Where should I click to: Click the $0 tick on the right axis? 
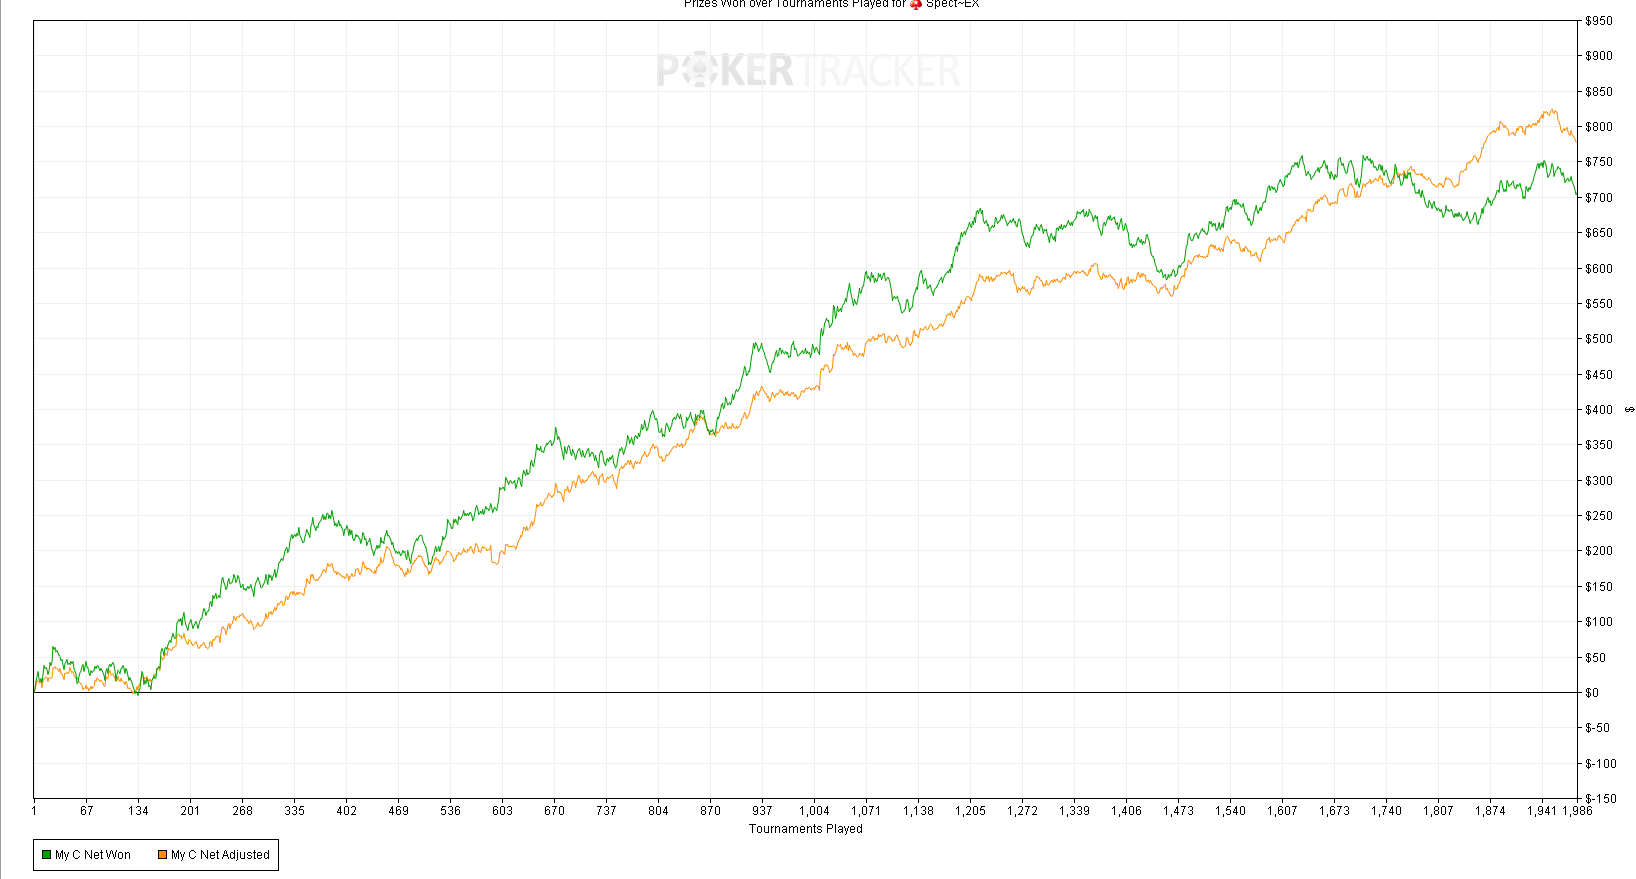[x=1592, y=692]
